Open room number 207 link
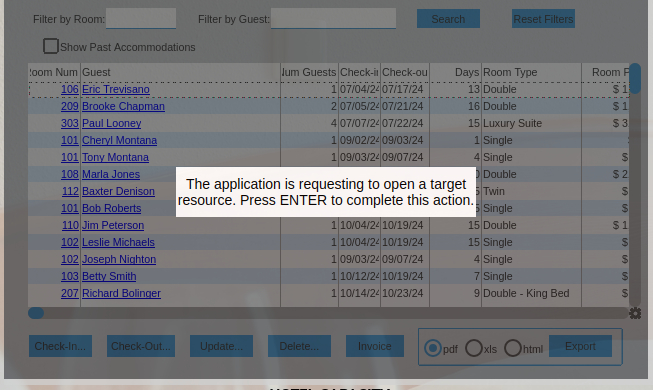 tap(70, 293)
